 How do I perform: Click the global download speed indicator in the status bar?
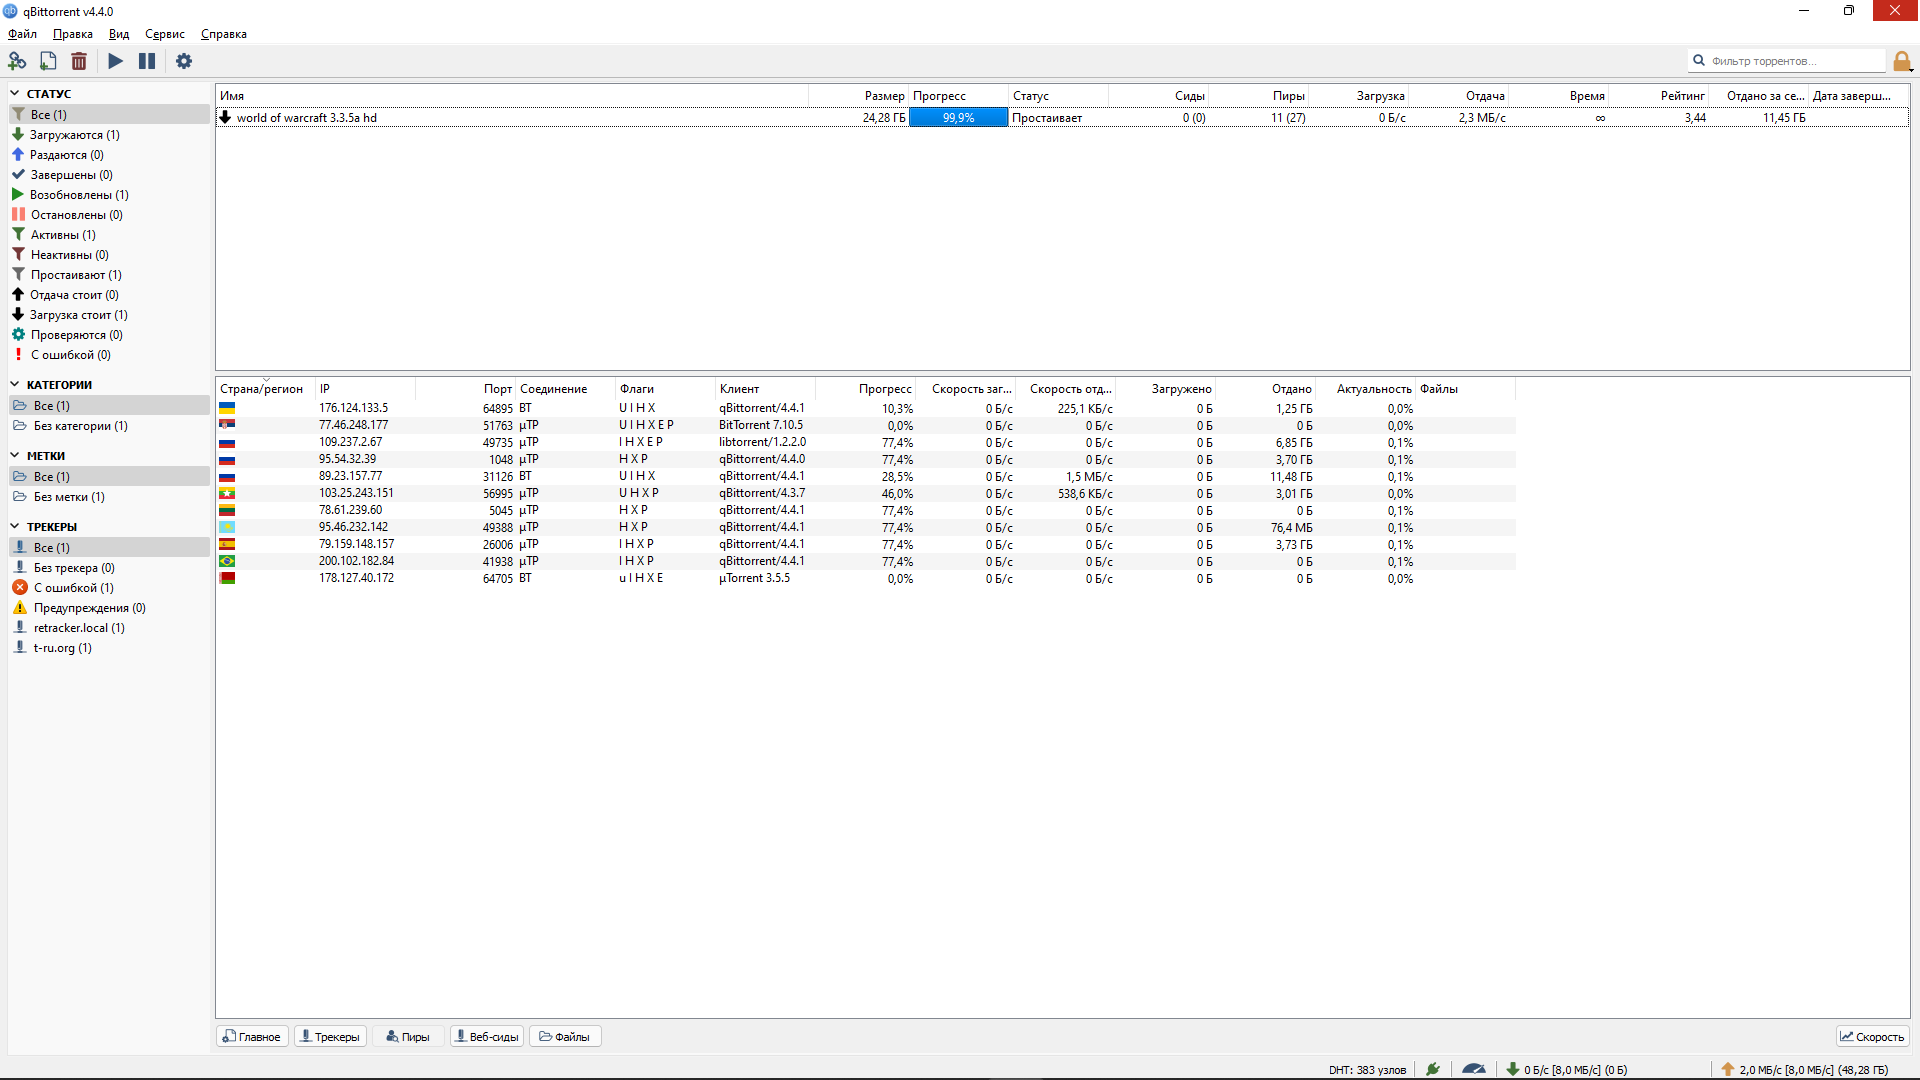(1567, 1070)
